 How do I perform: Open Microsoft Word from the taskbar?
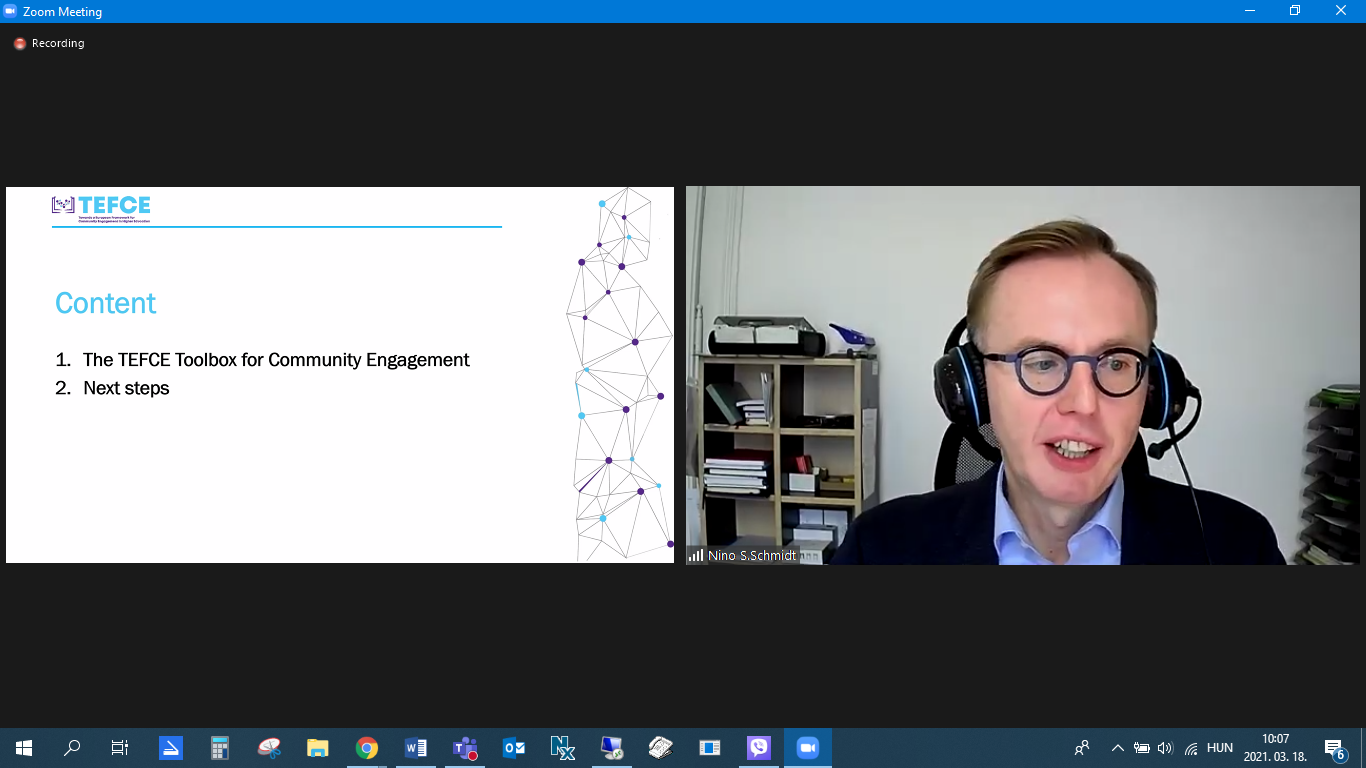pos(416,748)
